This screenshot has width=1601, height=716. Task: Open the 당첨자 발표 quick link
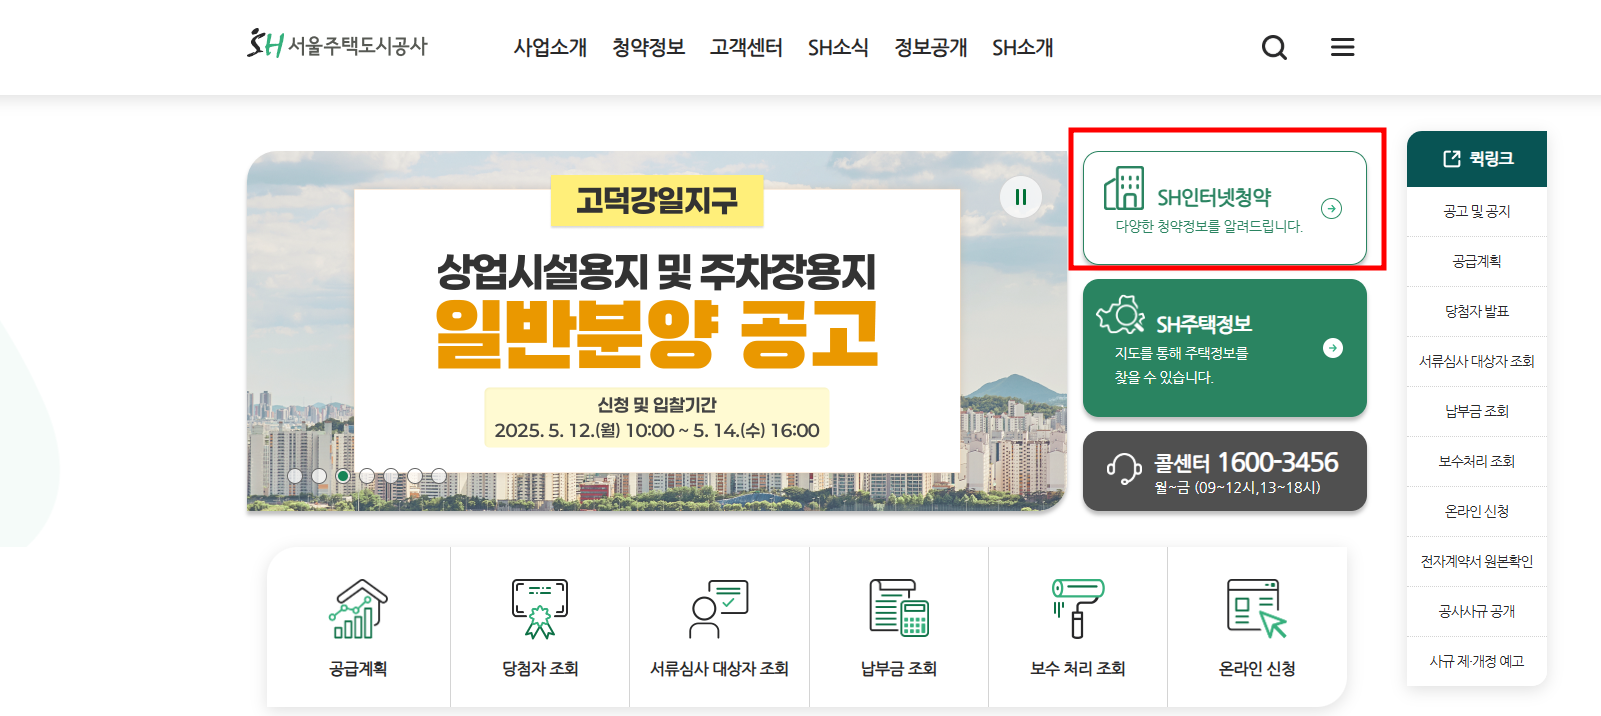pyautogui.click(x=1477, y=311)
